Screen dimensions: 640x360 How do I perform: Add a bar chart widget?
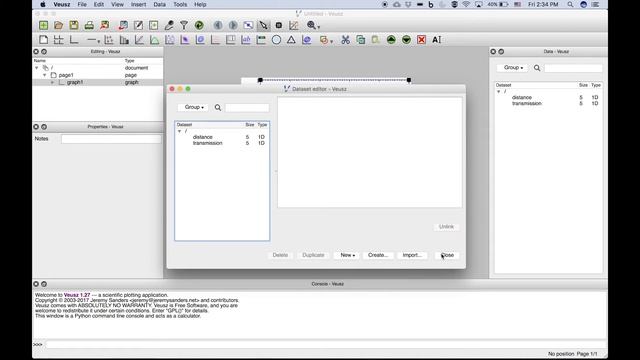click(x=124, y=40)
